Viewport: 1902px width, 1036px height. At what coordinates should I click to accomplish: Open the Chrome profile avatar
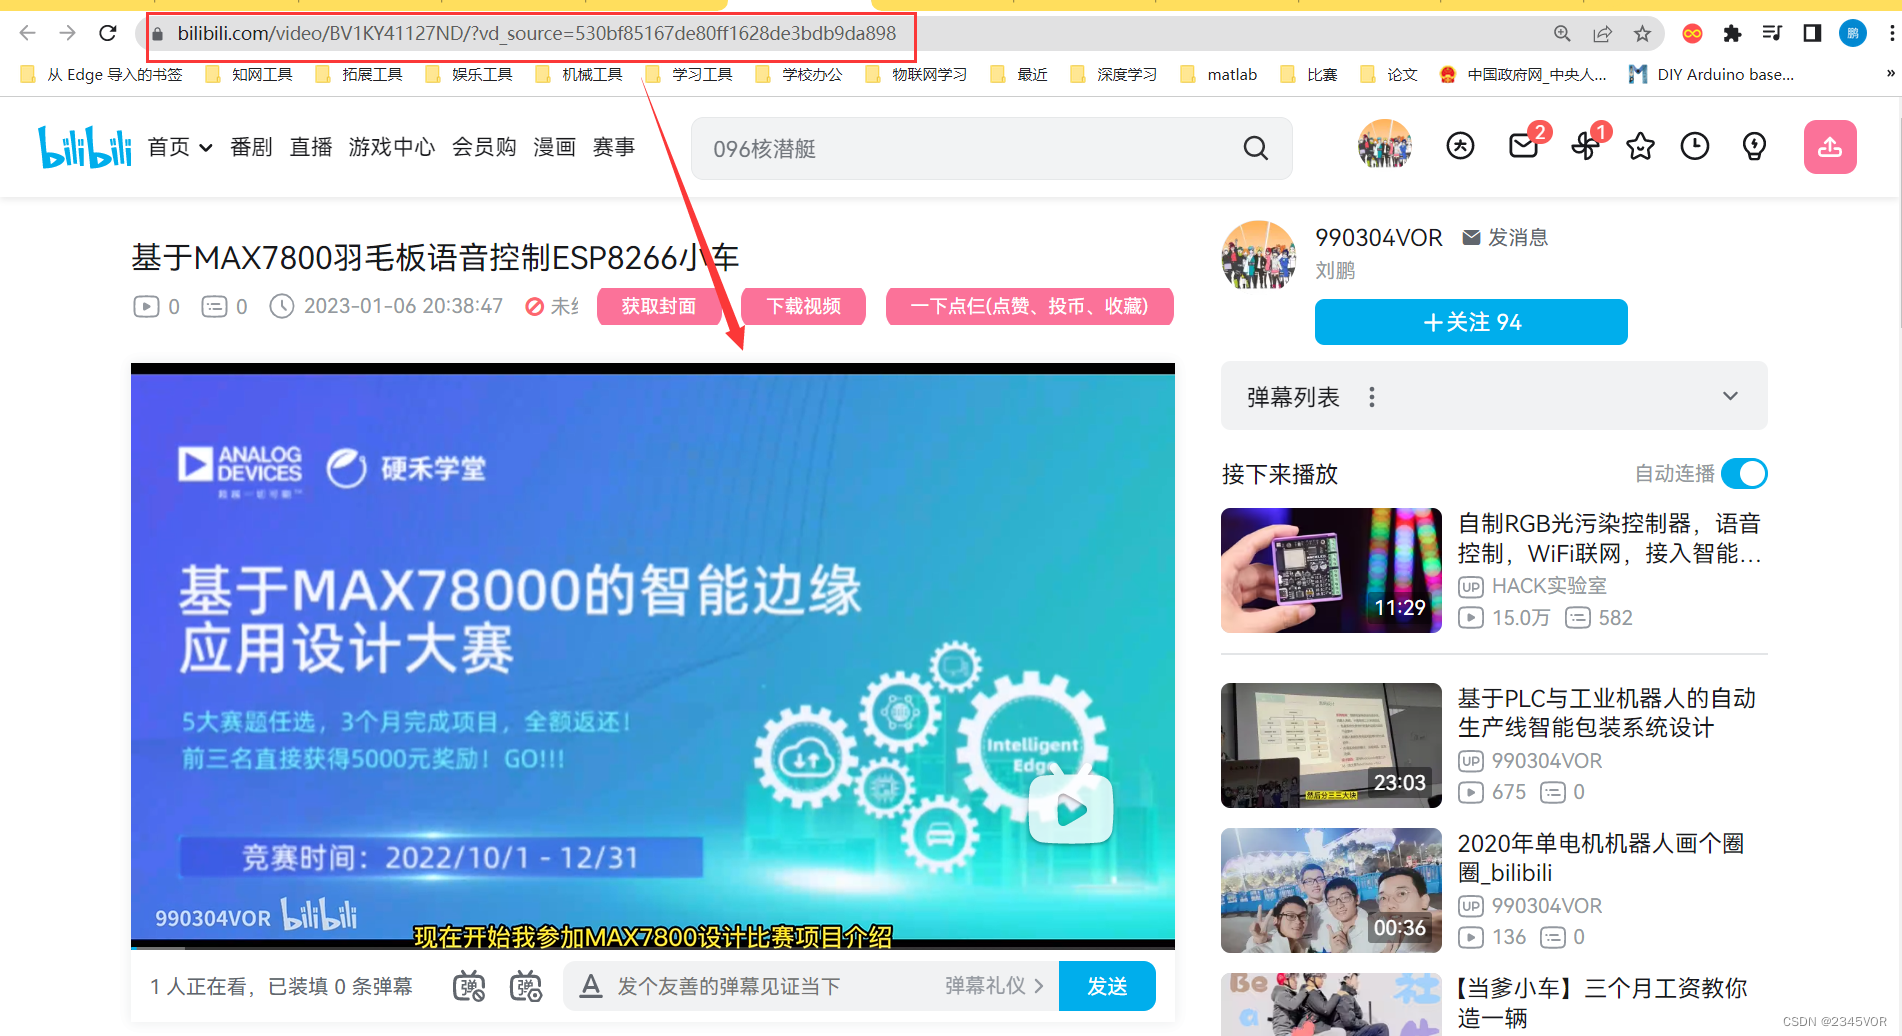coord(1852,34)
